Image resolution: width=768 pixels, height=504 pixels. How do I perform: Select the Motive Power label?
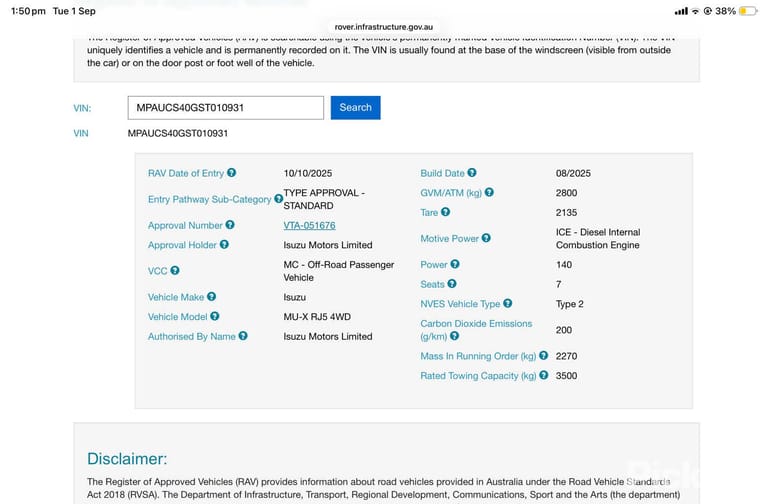coord(449,239)
